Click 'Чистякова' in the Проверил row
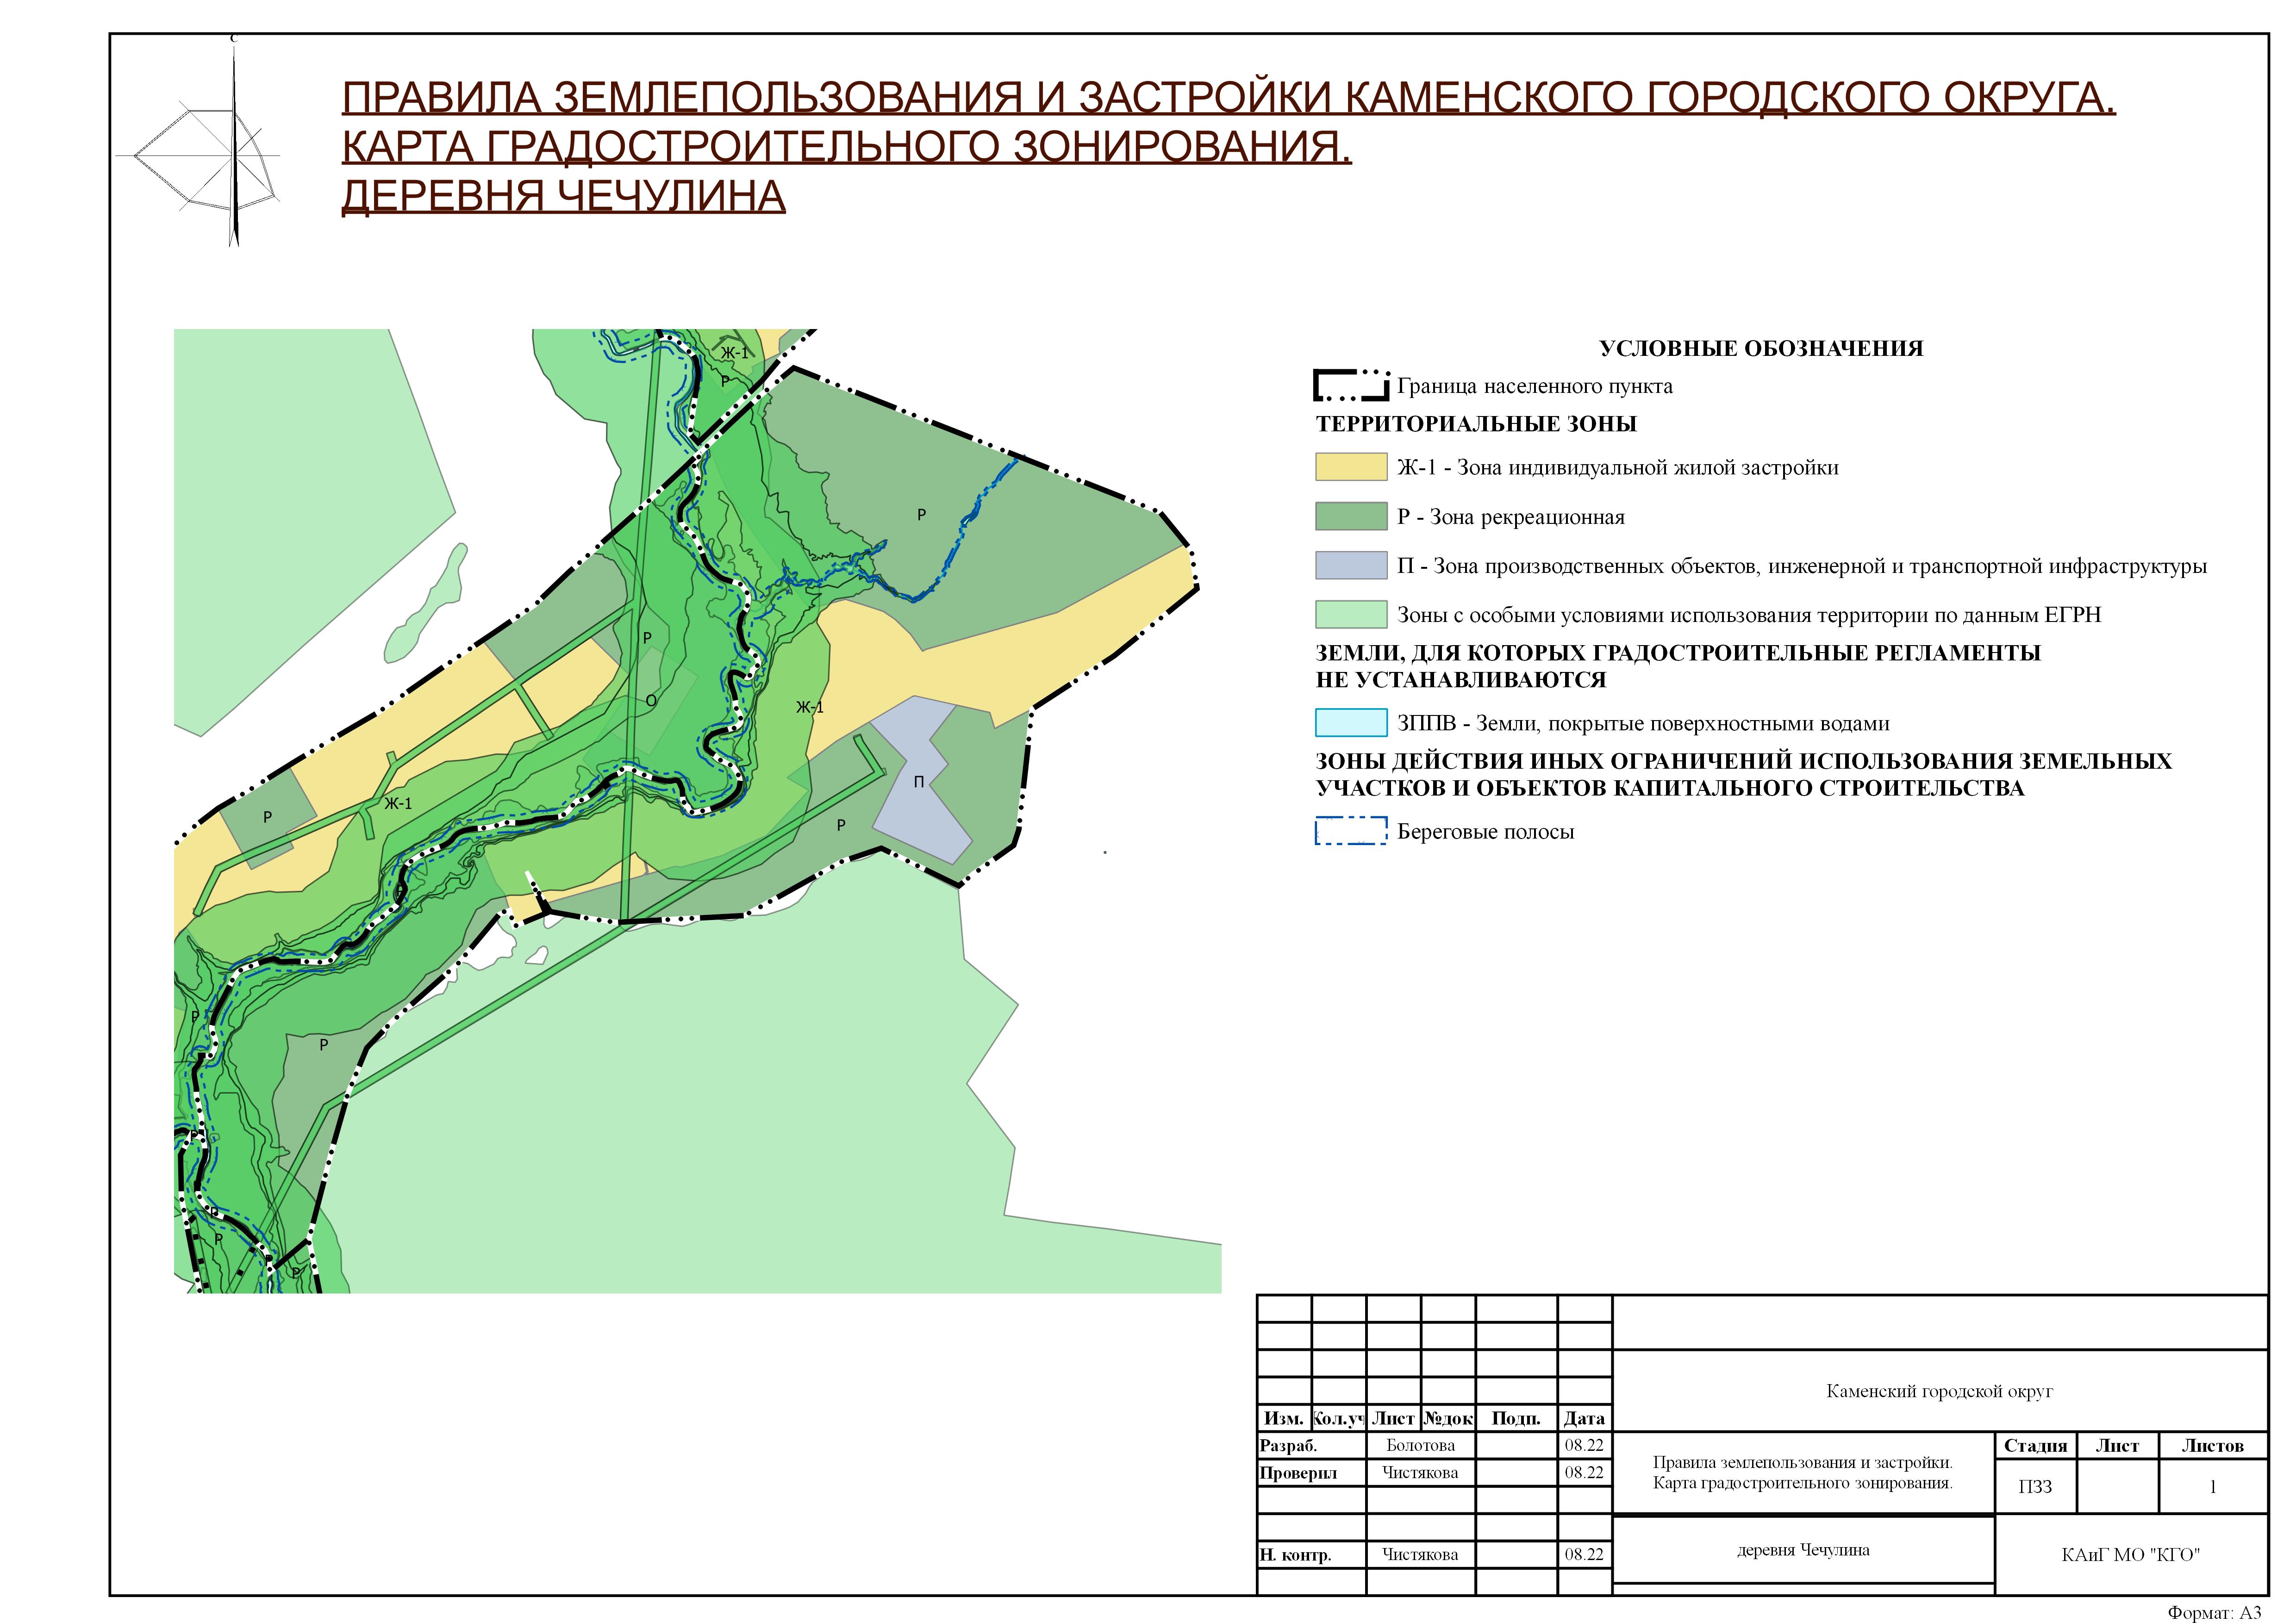Viewport: 2296px width, 1623px height. (1420, 1472)
